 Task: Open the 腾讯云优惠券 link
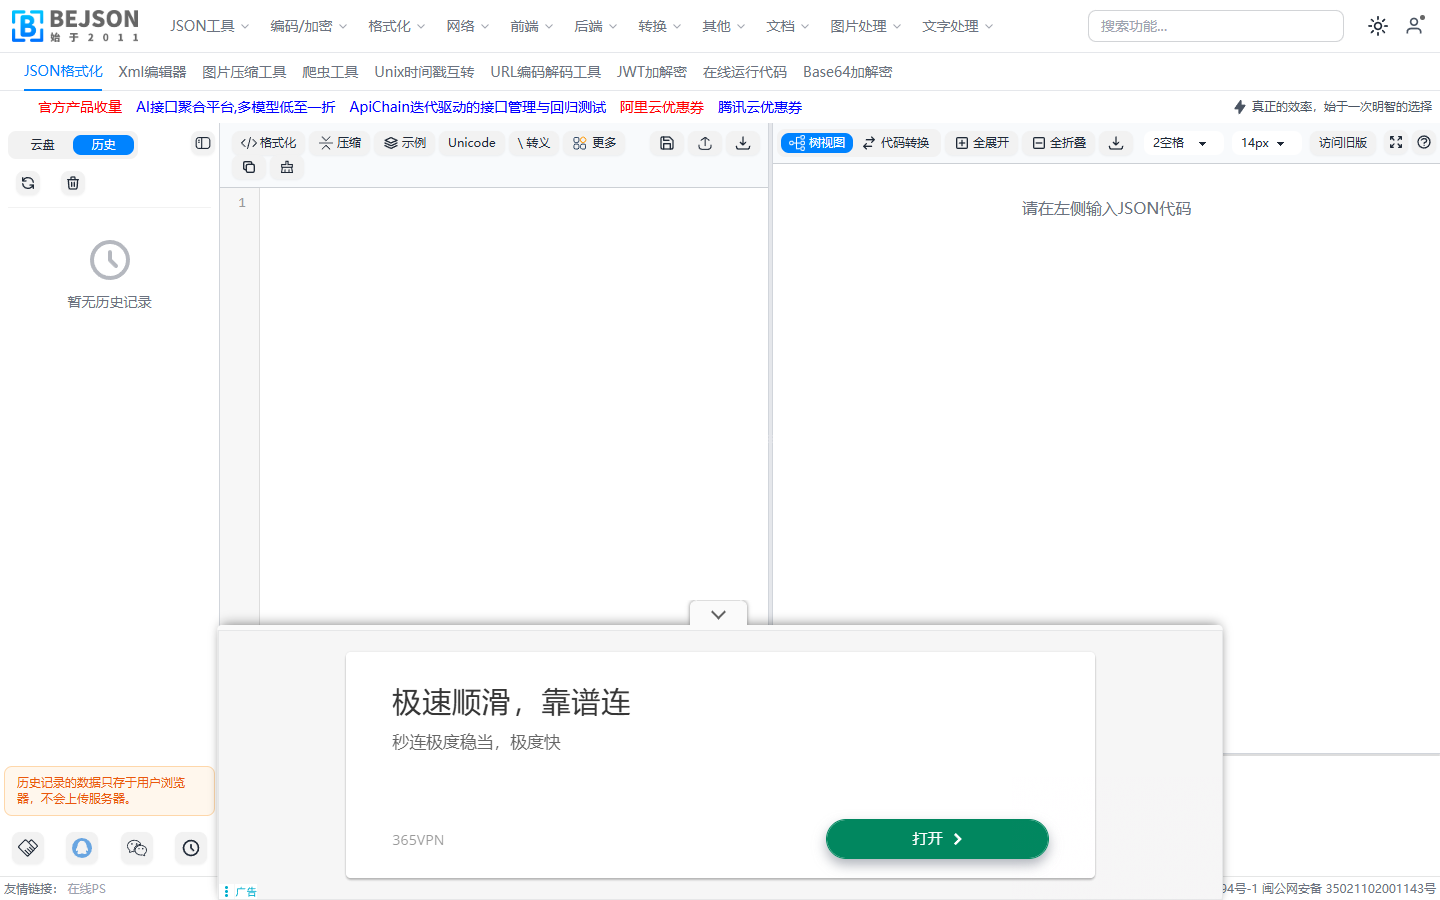[759, 107]
